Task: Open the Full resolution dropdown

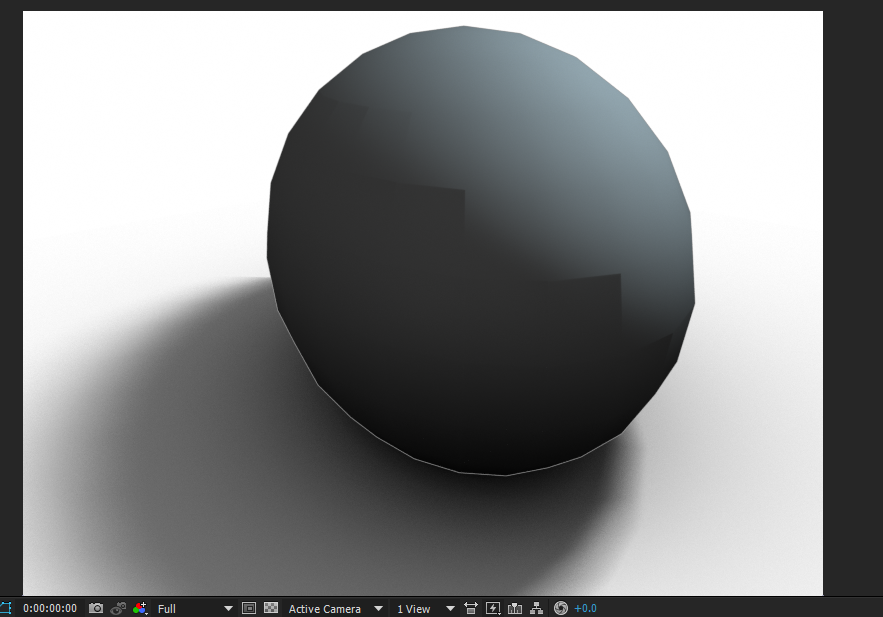Action: [x=195, y=609]
